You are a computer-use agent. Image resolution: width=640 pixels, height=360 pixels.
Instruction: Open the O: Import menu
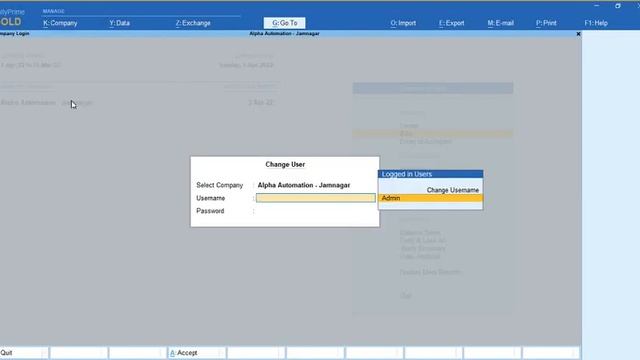click(x=403, y=23)
